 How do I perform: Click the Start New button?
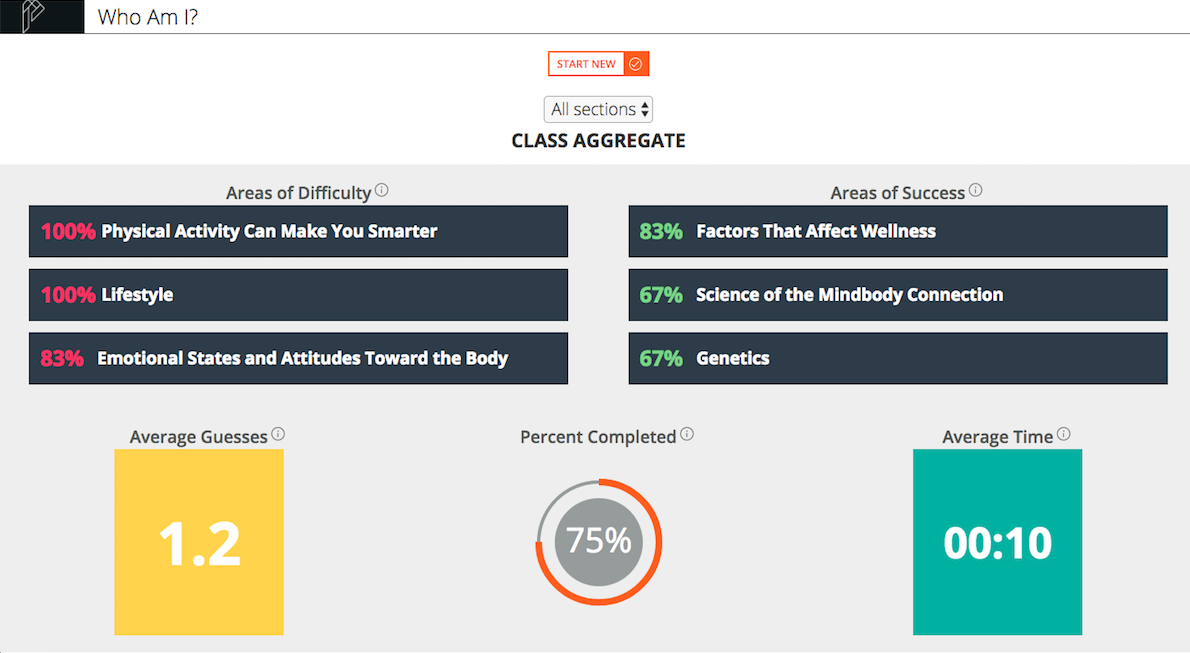tap(587, 64)
